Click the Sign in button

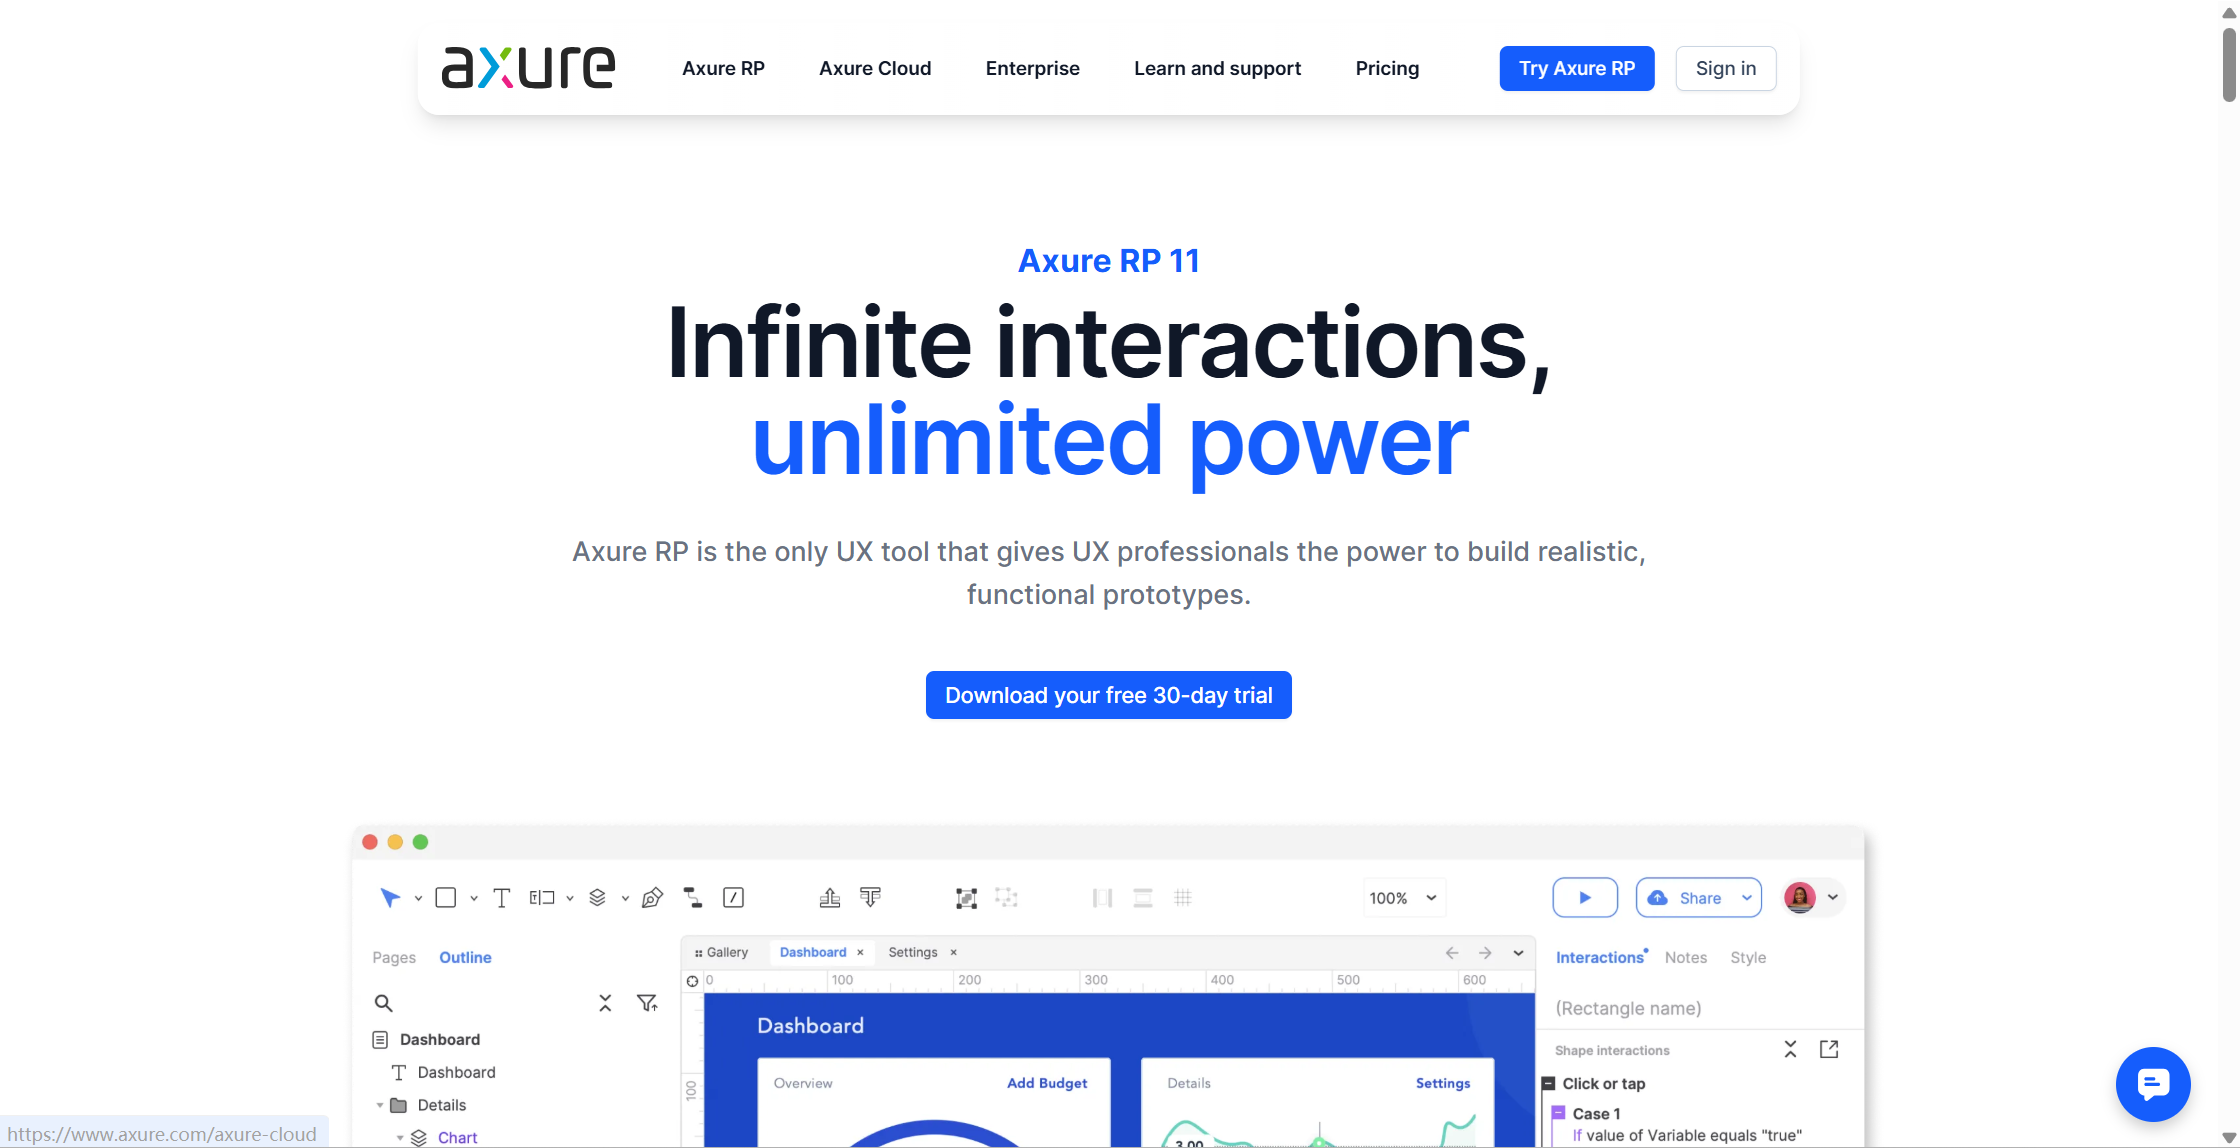1725,68
